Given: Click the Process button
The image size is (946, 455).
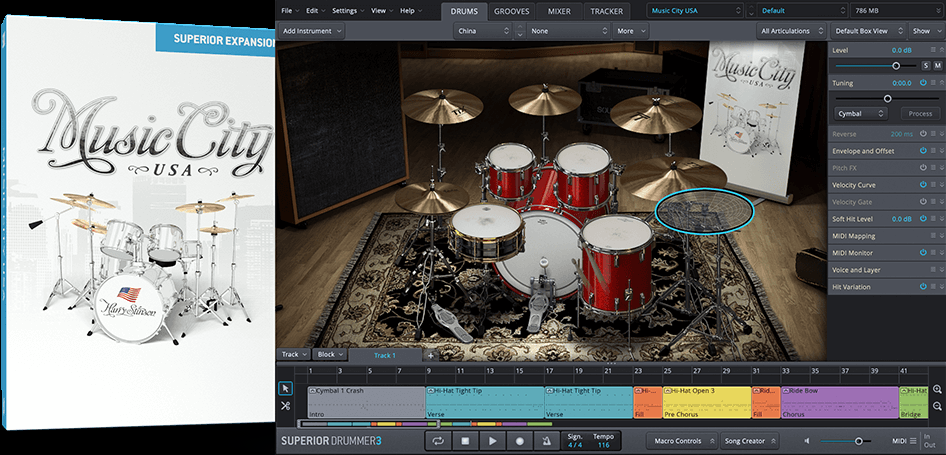Looking at the screenshot, I should click(920, 113).
